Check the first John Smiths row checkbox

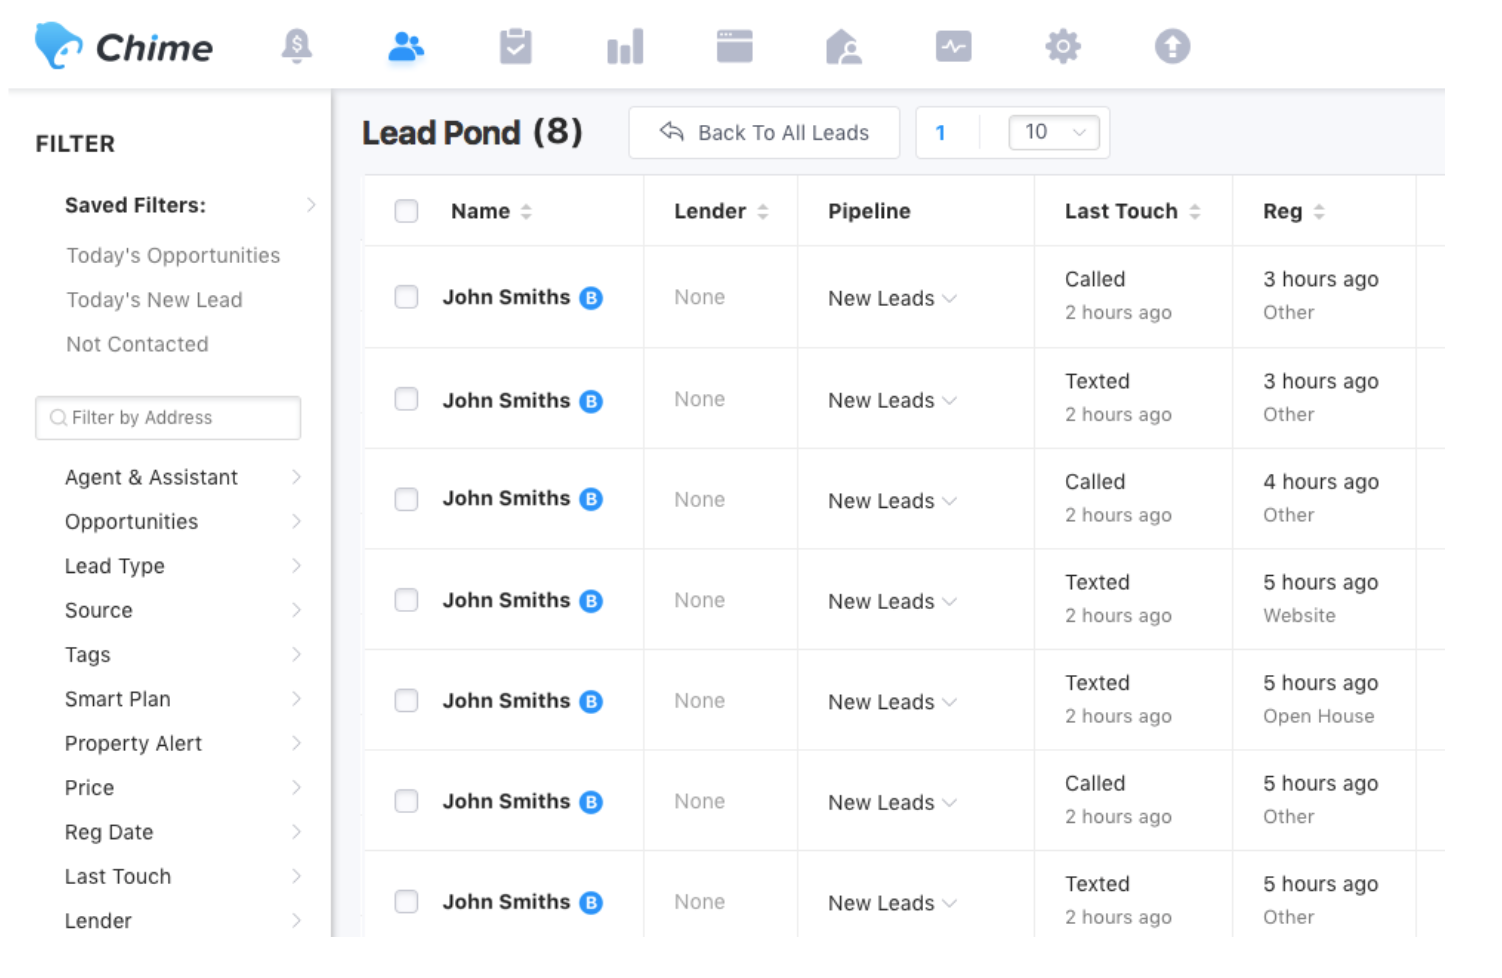(x=406, y=297)
